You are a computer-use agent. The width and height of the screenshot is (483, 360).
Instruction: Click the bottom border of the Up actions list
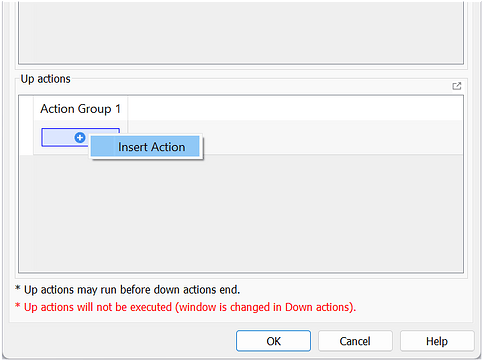tap(241, 272)
